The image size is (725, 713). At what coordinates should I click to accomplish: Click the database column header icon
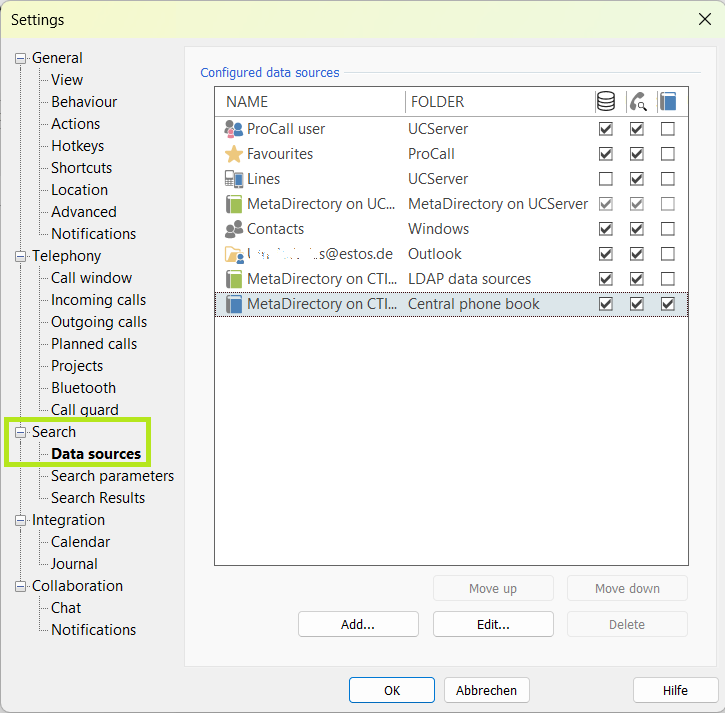pos(605,101)
